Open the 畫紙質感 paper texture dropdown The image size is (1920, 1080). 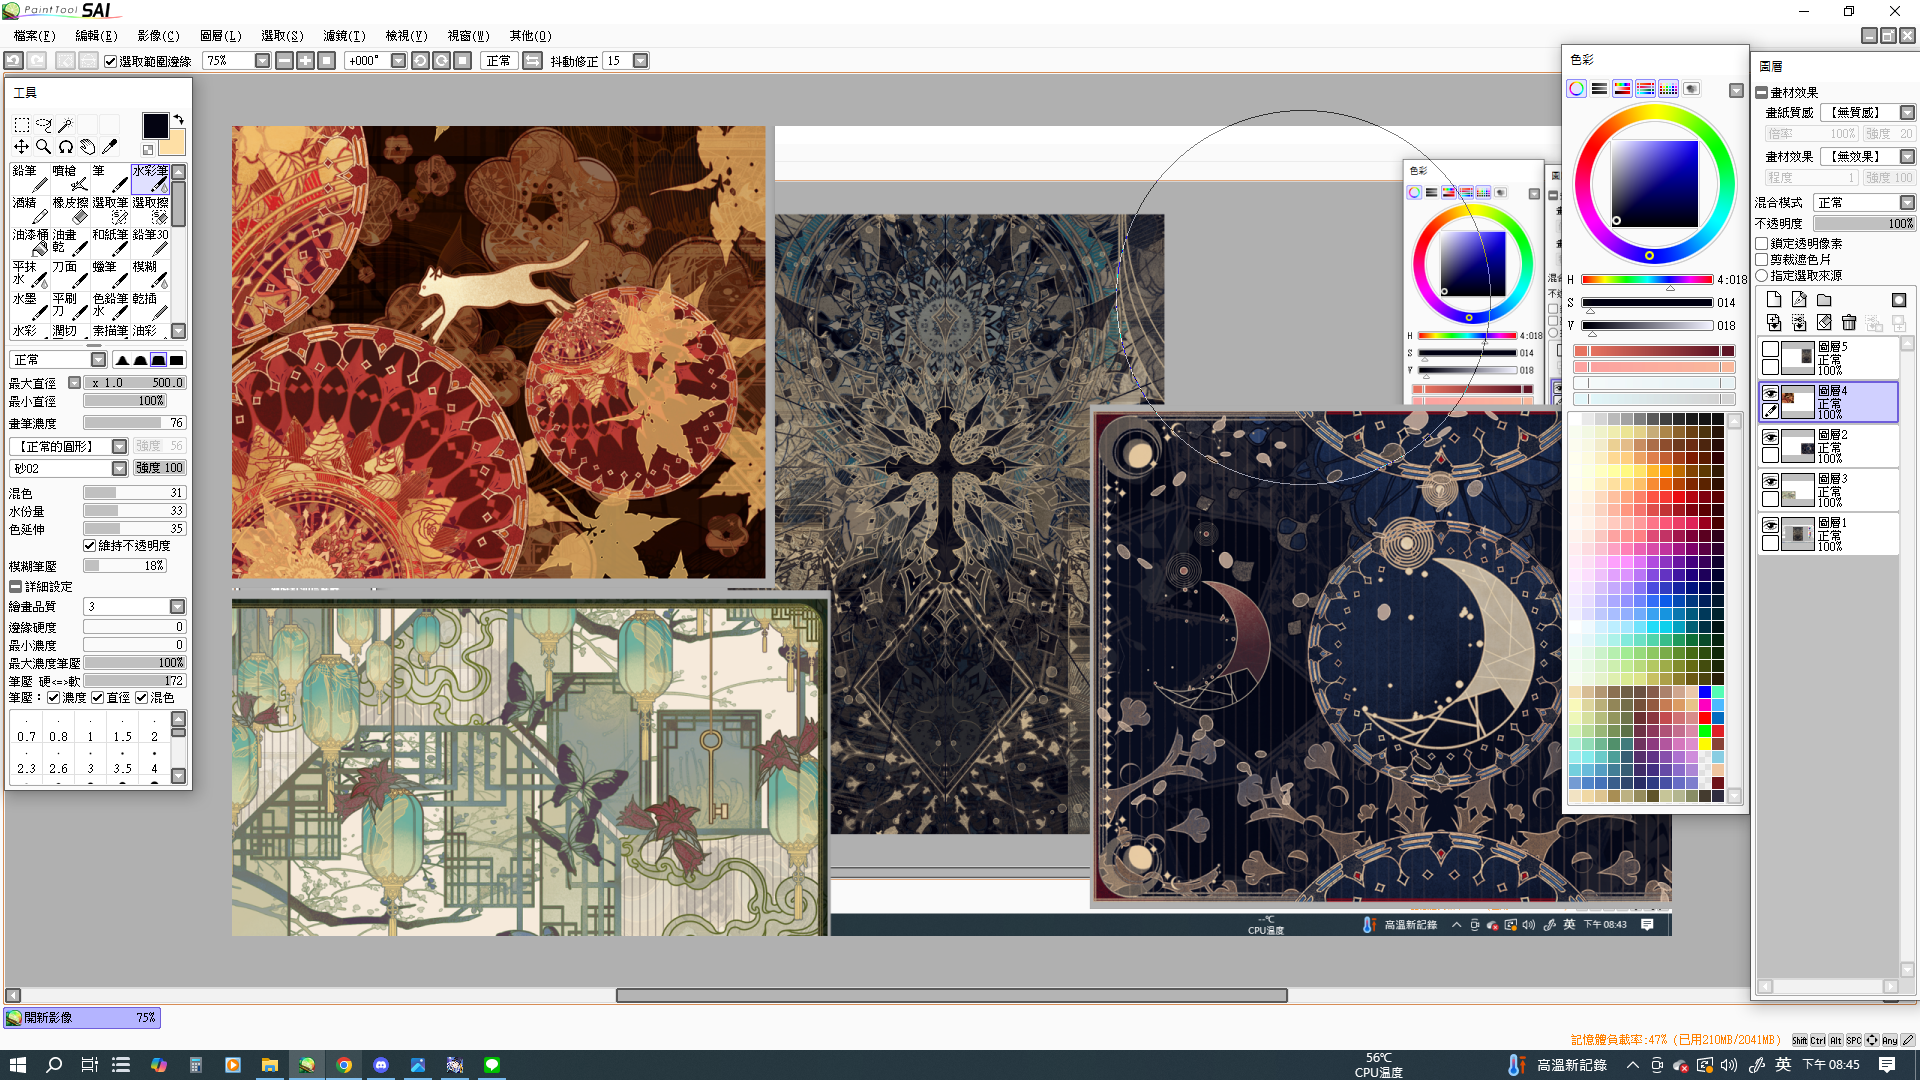pyautogui.click(x=1907, y=113)
